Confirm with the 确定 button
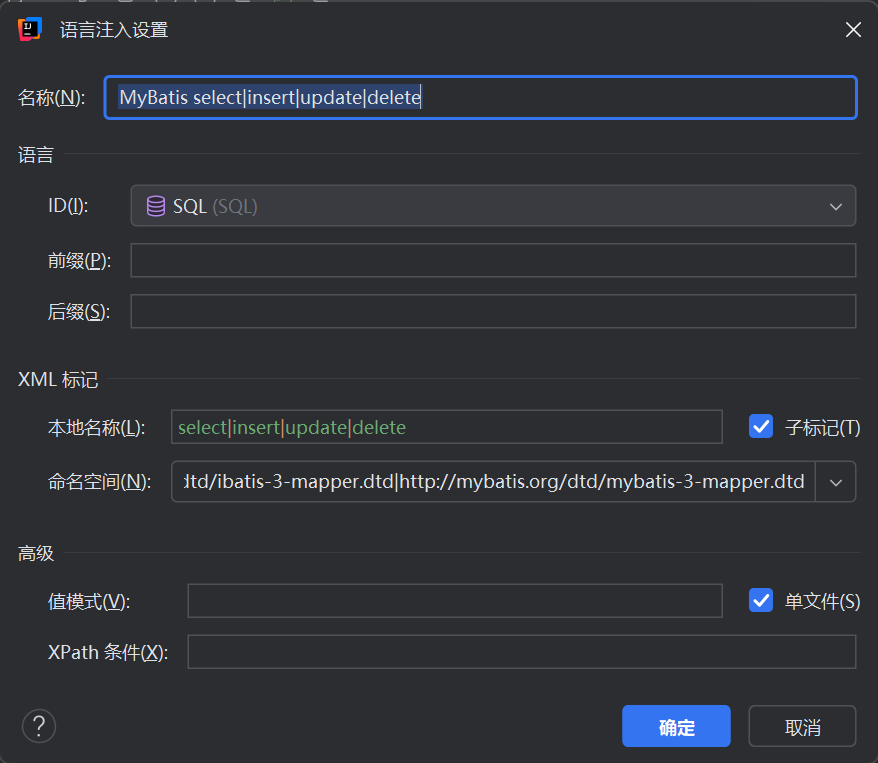Screen dimensions: 878x763 (x=676, y=726)
